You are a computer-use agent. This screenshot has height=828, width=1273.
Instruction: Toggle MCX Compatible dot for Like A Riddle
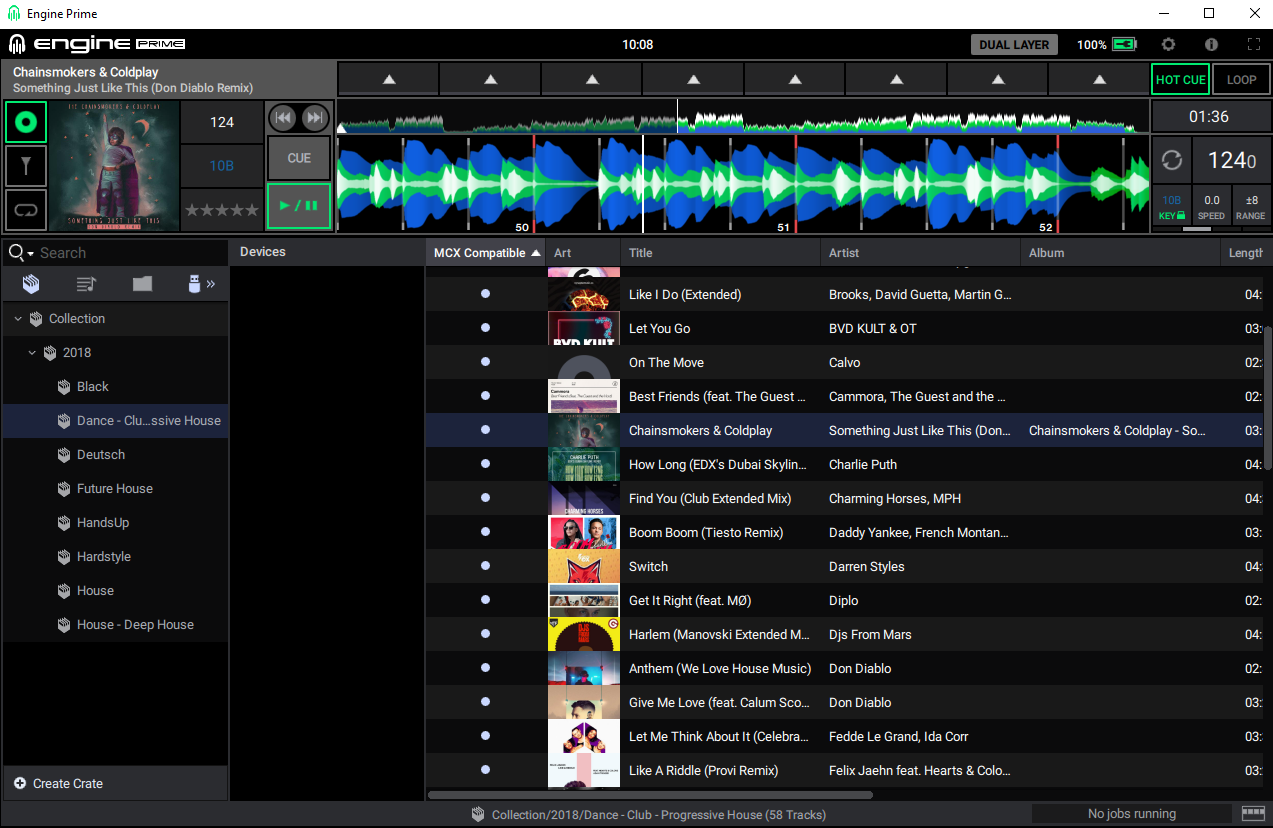pyautogui.click(x=485, y=770)
